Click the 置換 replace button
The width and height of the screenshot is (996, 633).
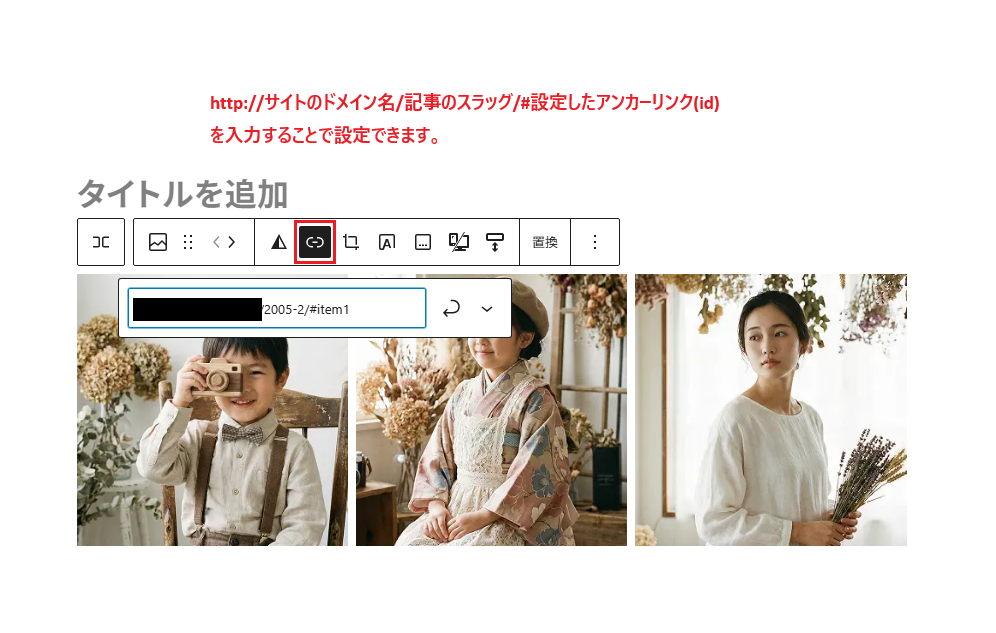coord(545,242)
